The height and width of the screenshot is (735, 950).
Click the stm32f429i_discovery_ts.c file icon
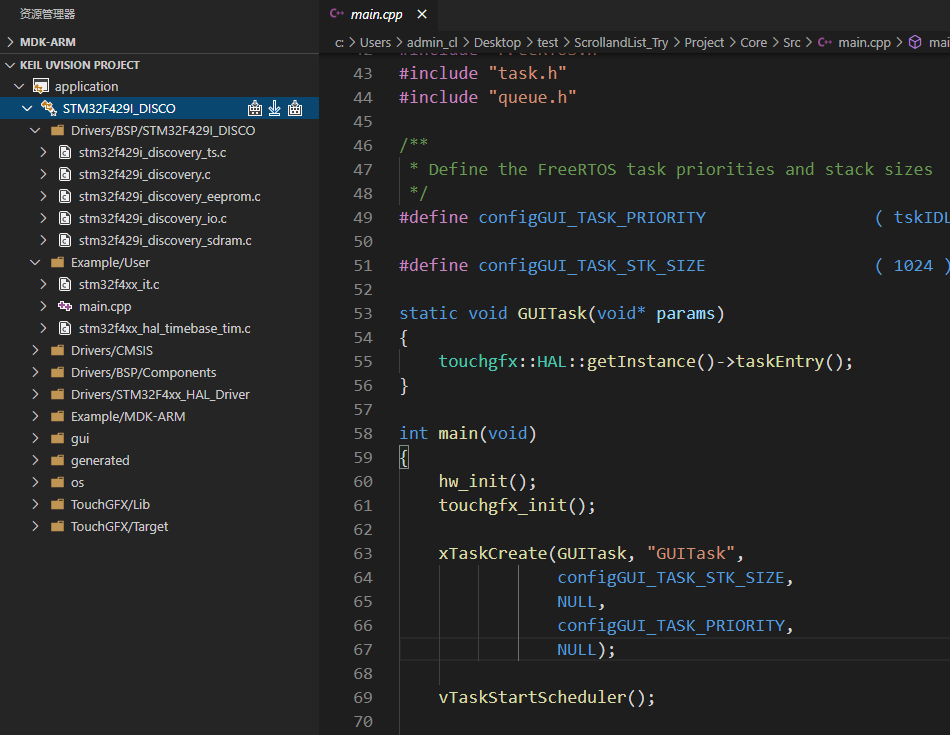click(65, 152)
